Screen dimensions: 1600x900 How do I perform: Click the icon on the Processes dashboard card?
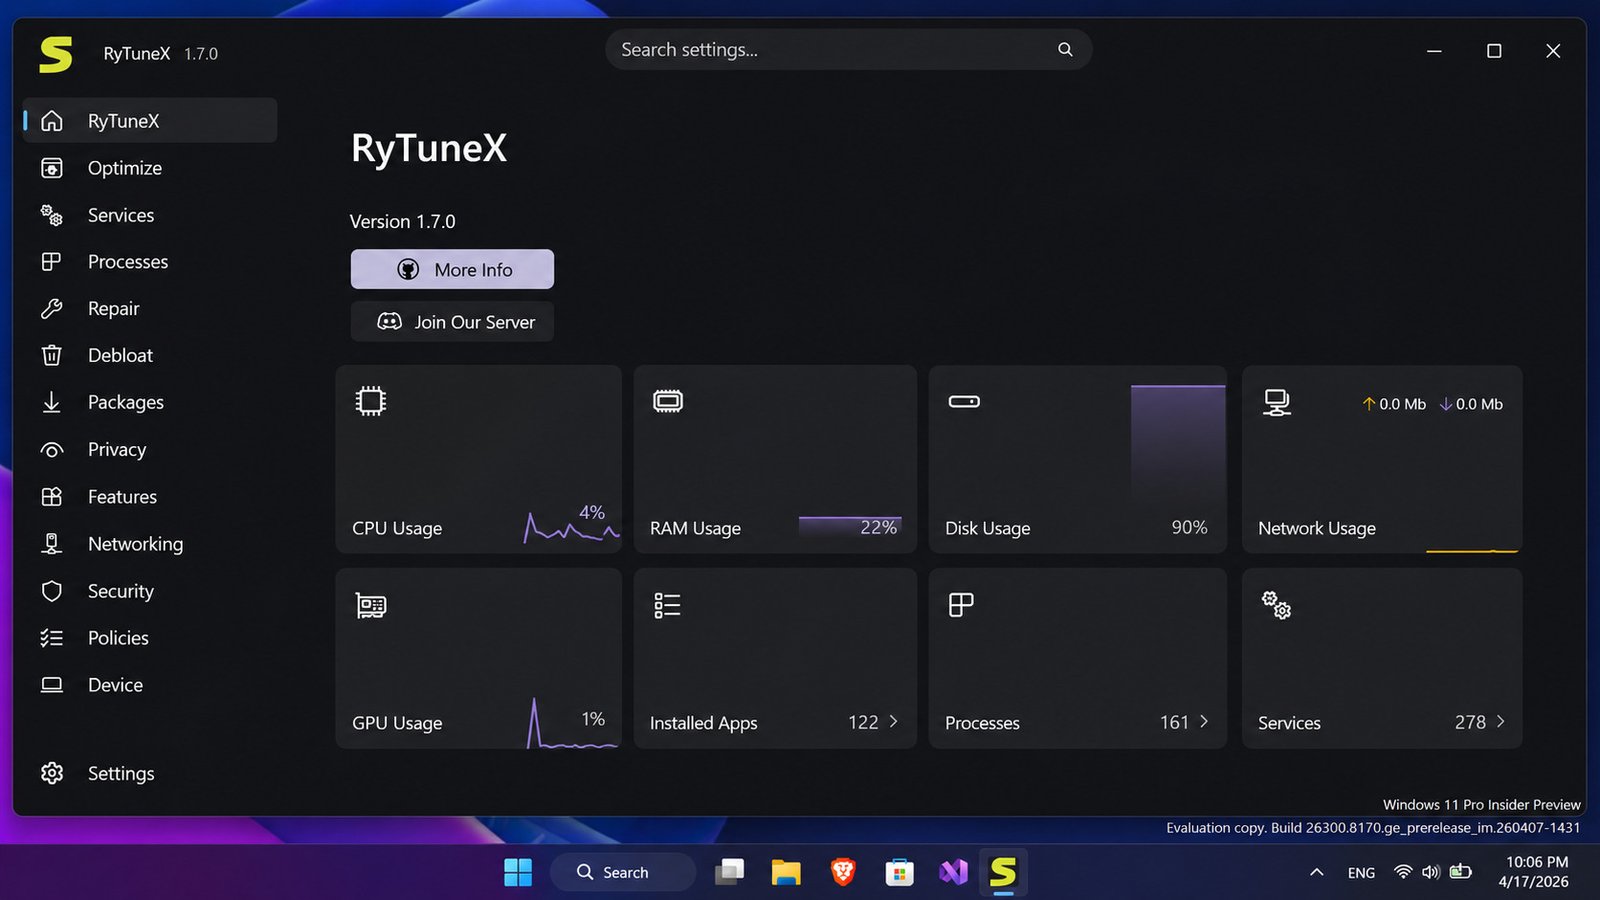[x=961, y=605]
